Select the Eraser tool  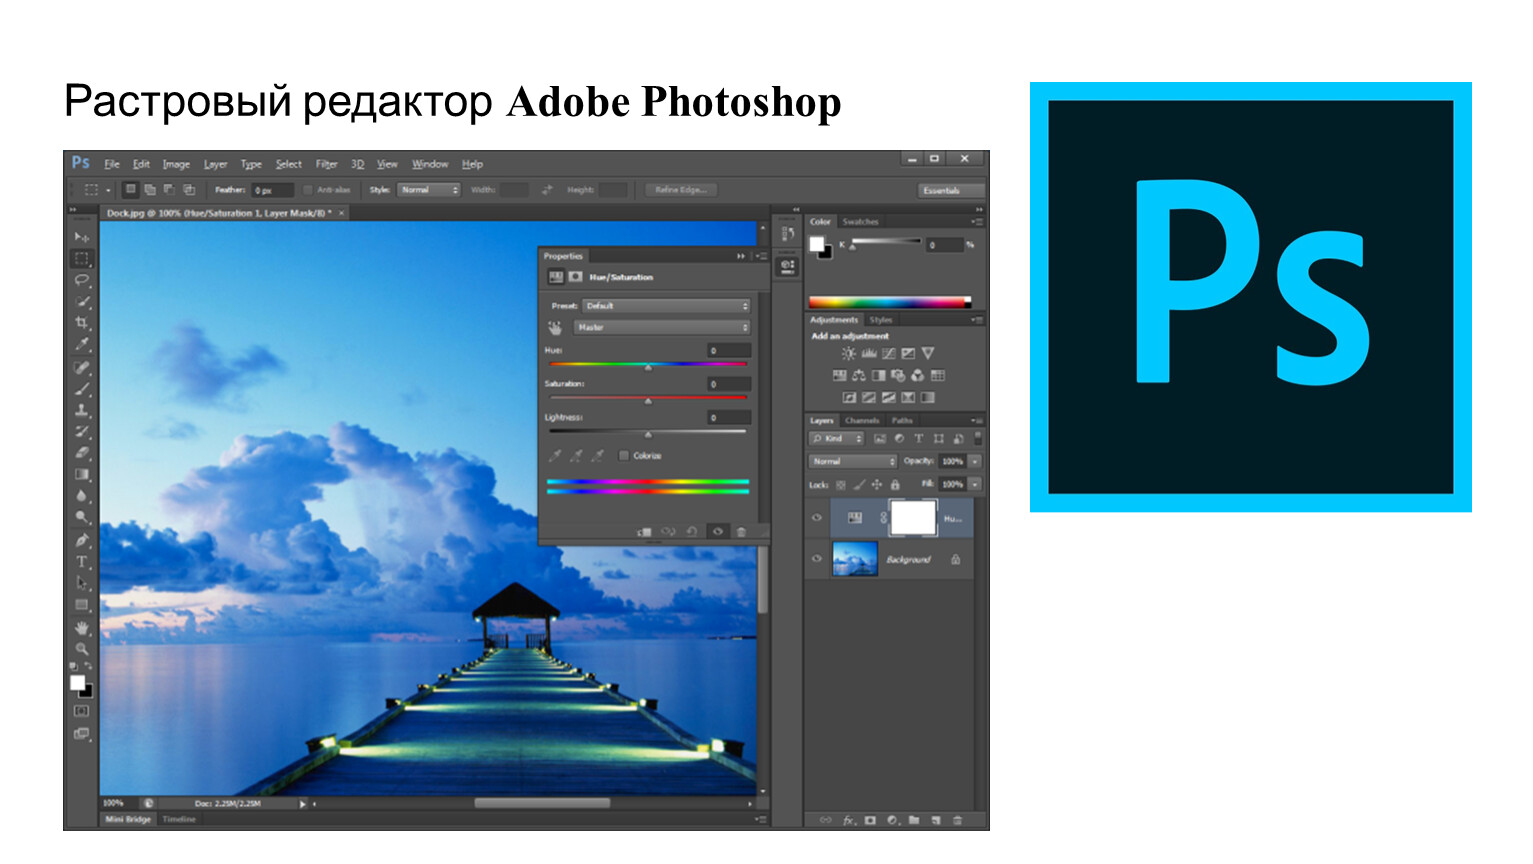(82, 453)
